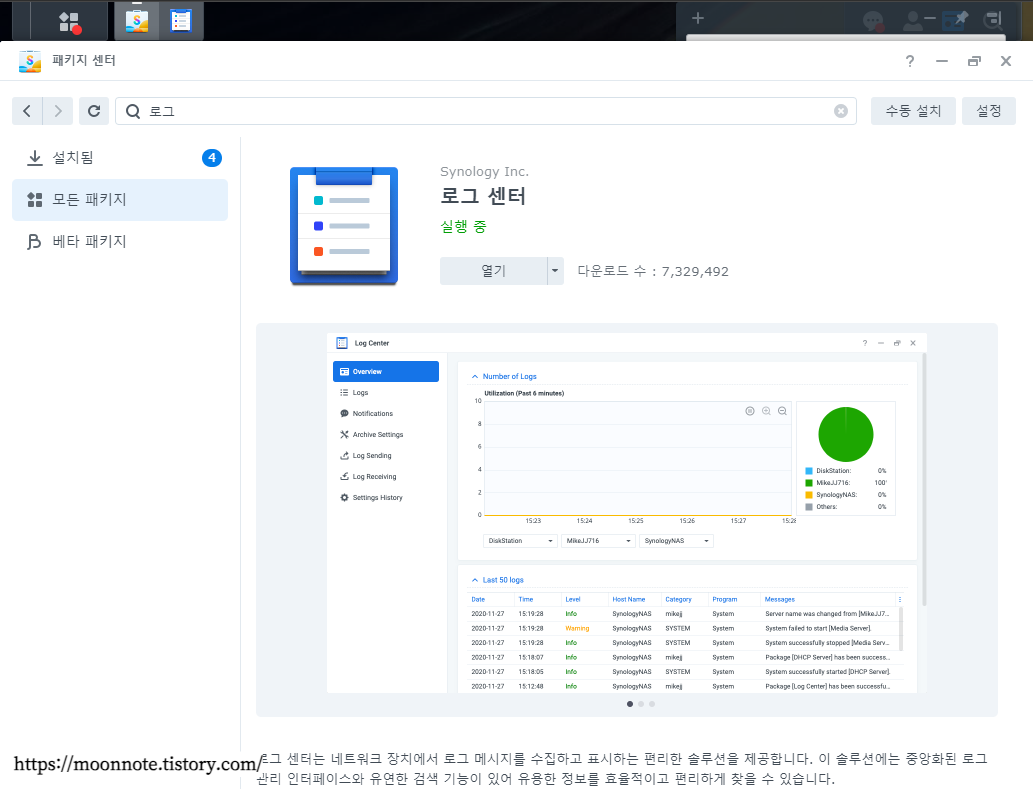Screen dimensions: 1033x789
Task: Click the Synology Inc. publisher text
Action: coord(484,171)
